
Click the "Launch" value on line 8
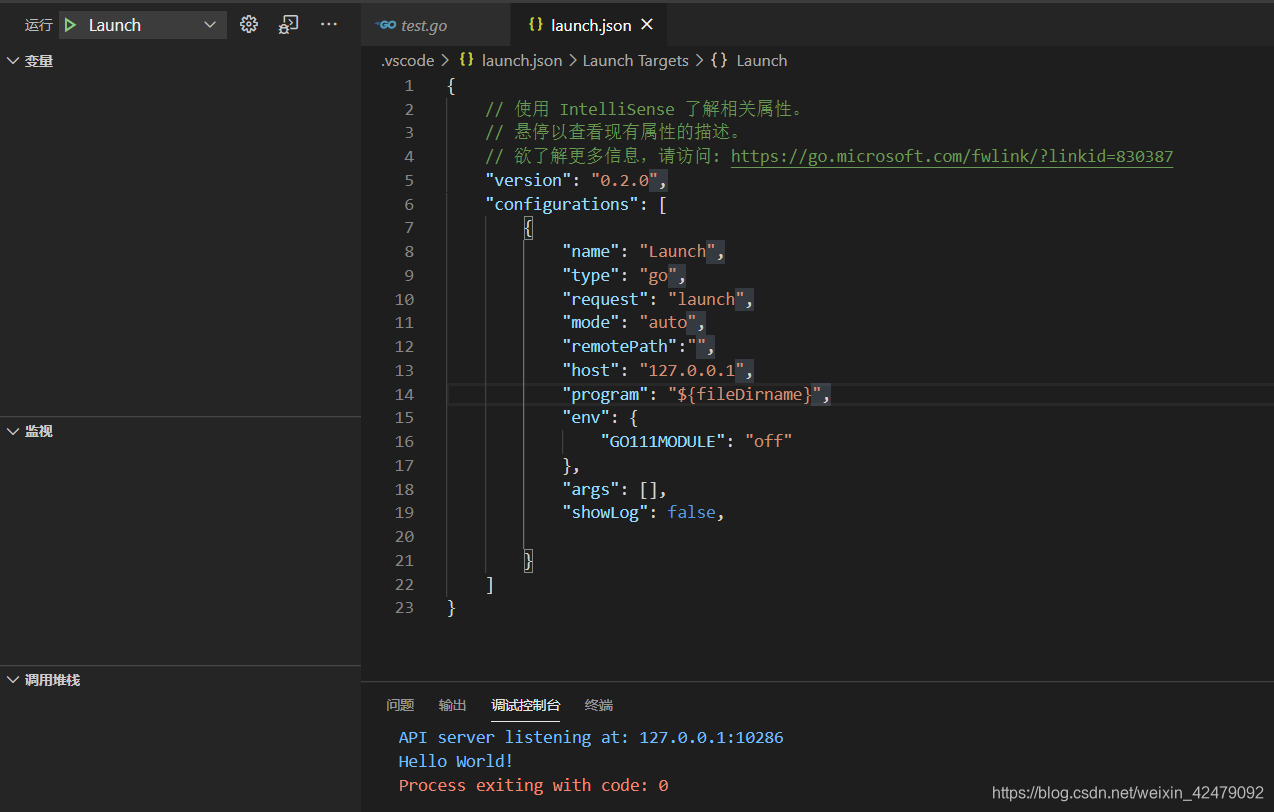(679, 251)
